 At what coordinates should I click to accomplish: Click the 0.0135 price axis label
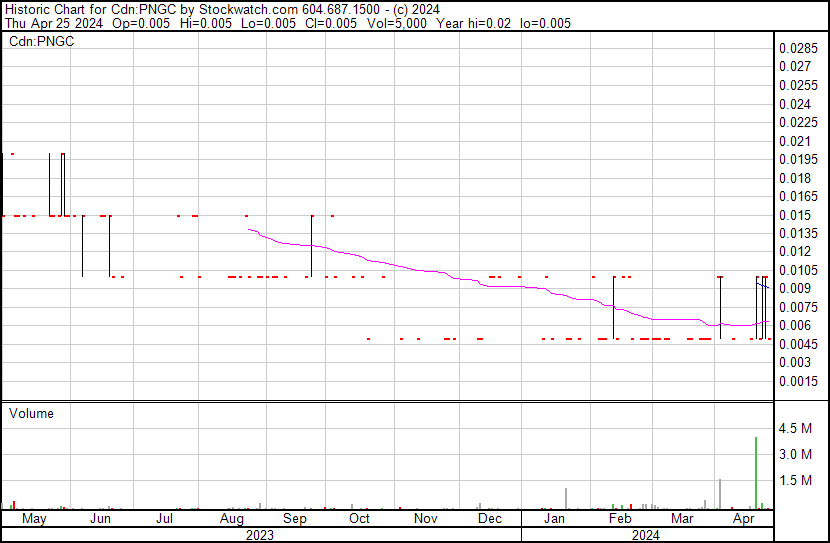798,233
